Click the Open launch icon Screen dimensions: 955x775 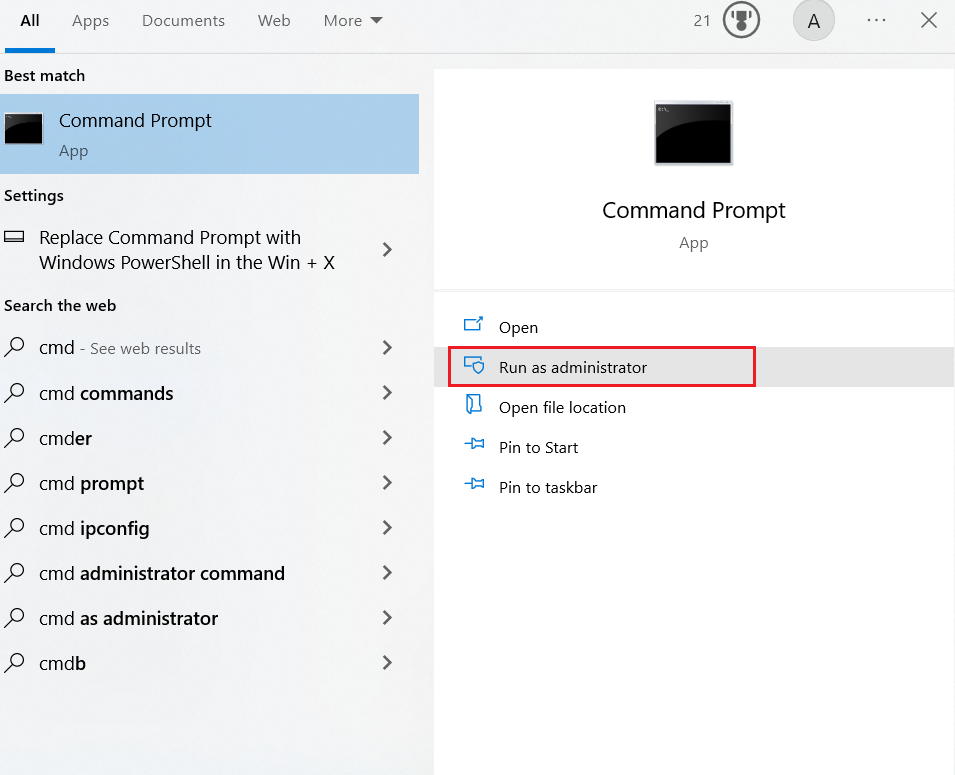[x=474, y=327]
